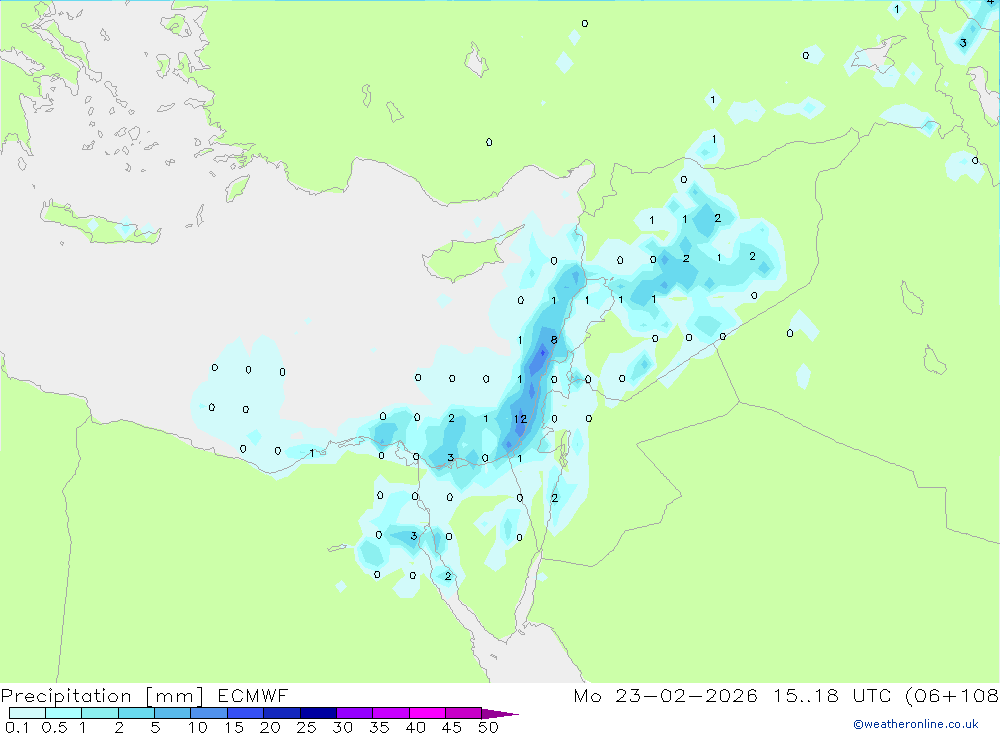1000x733 pixels.
Task: Click the '15' legend scale label
Action: [234, 727]
